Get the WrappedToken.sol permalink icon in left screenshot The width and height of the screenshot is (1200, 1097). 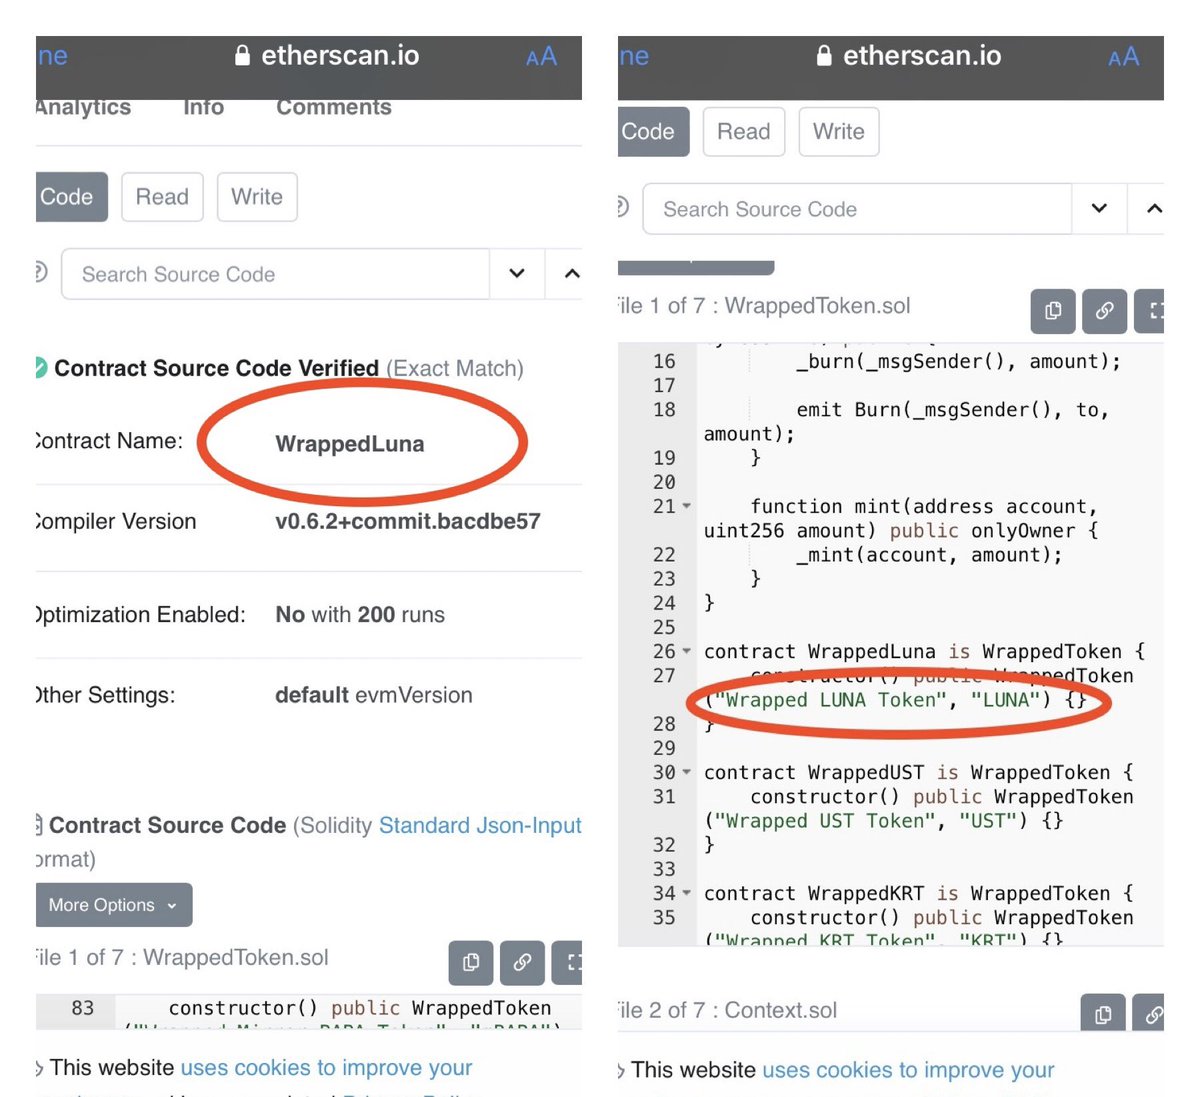(x=522, y=962)
